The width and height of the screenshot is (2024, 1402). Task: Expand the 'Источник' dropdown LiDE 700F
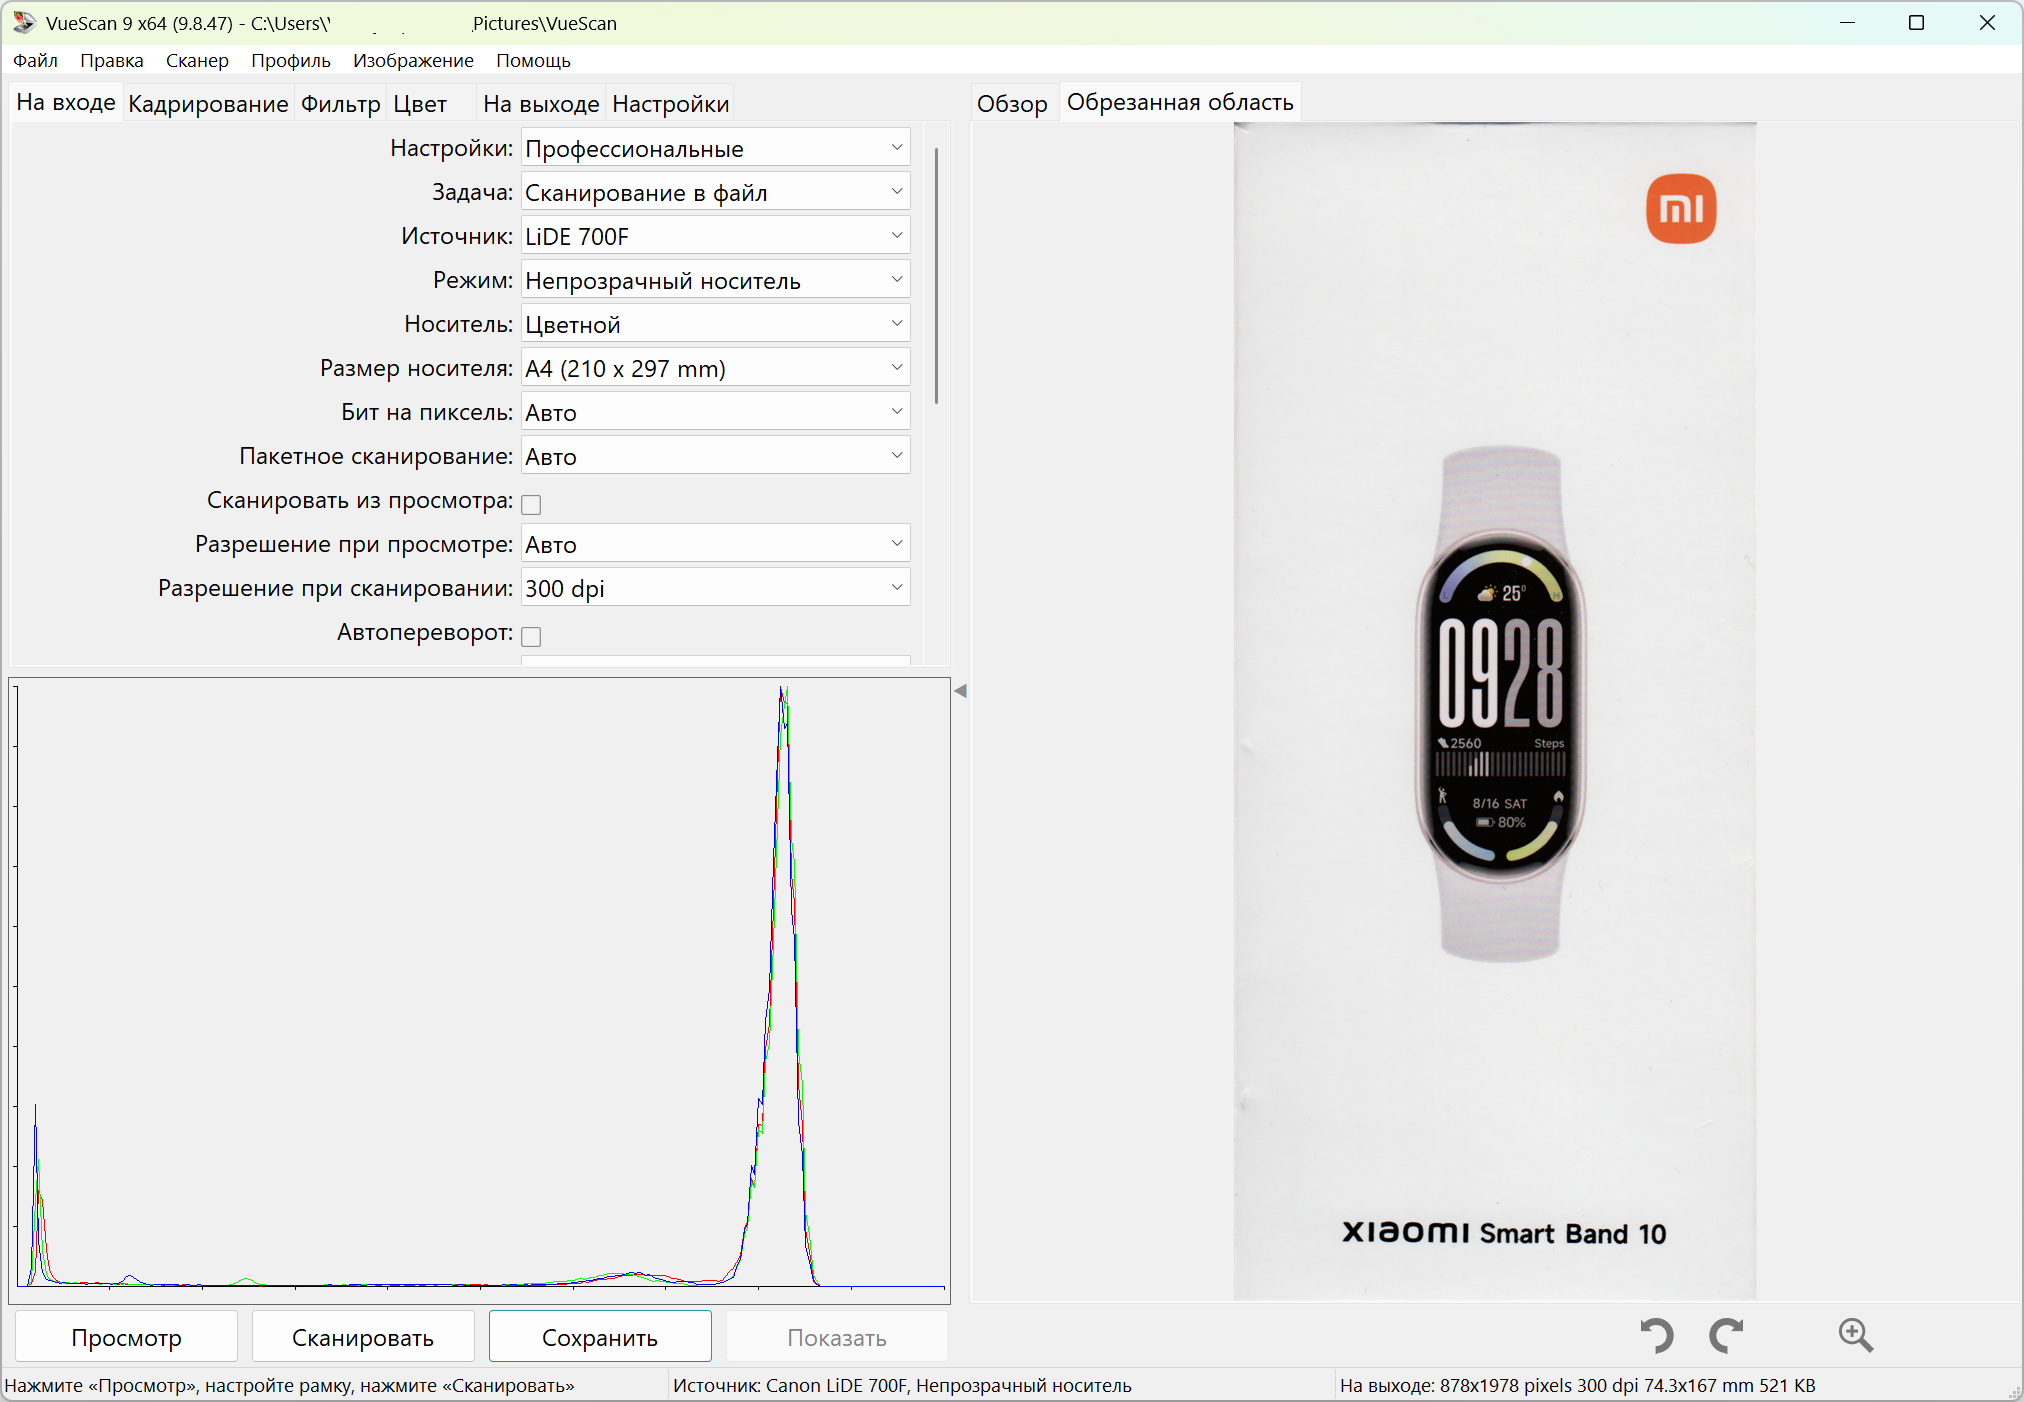716,236
